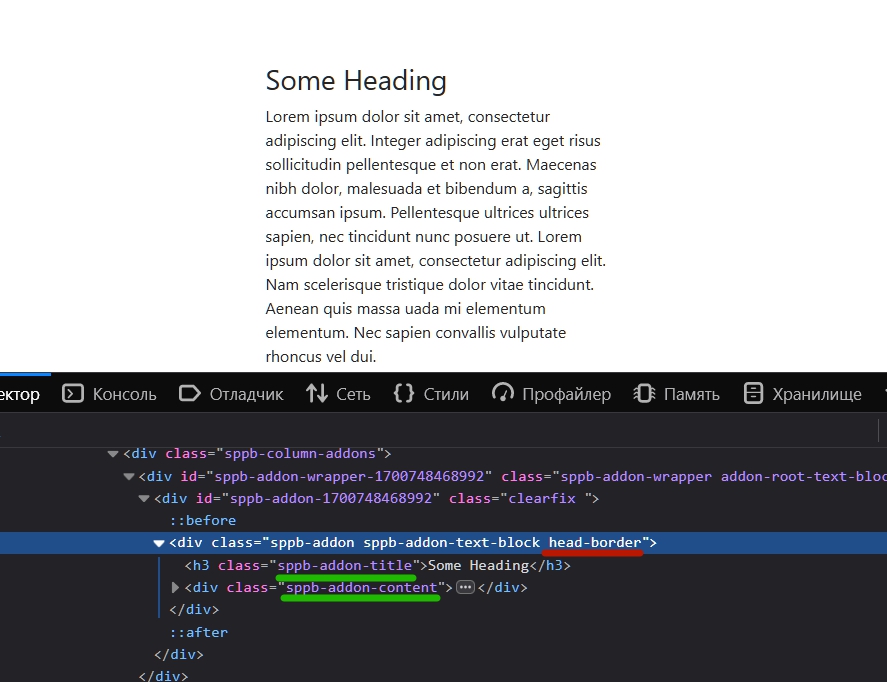The width and height of the screenshot is (887, 682).
Task: Click the Стили curly braces icon
Action: [x=404, y=394]
